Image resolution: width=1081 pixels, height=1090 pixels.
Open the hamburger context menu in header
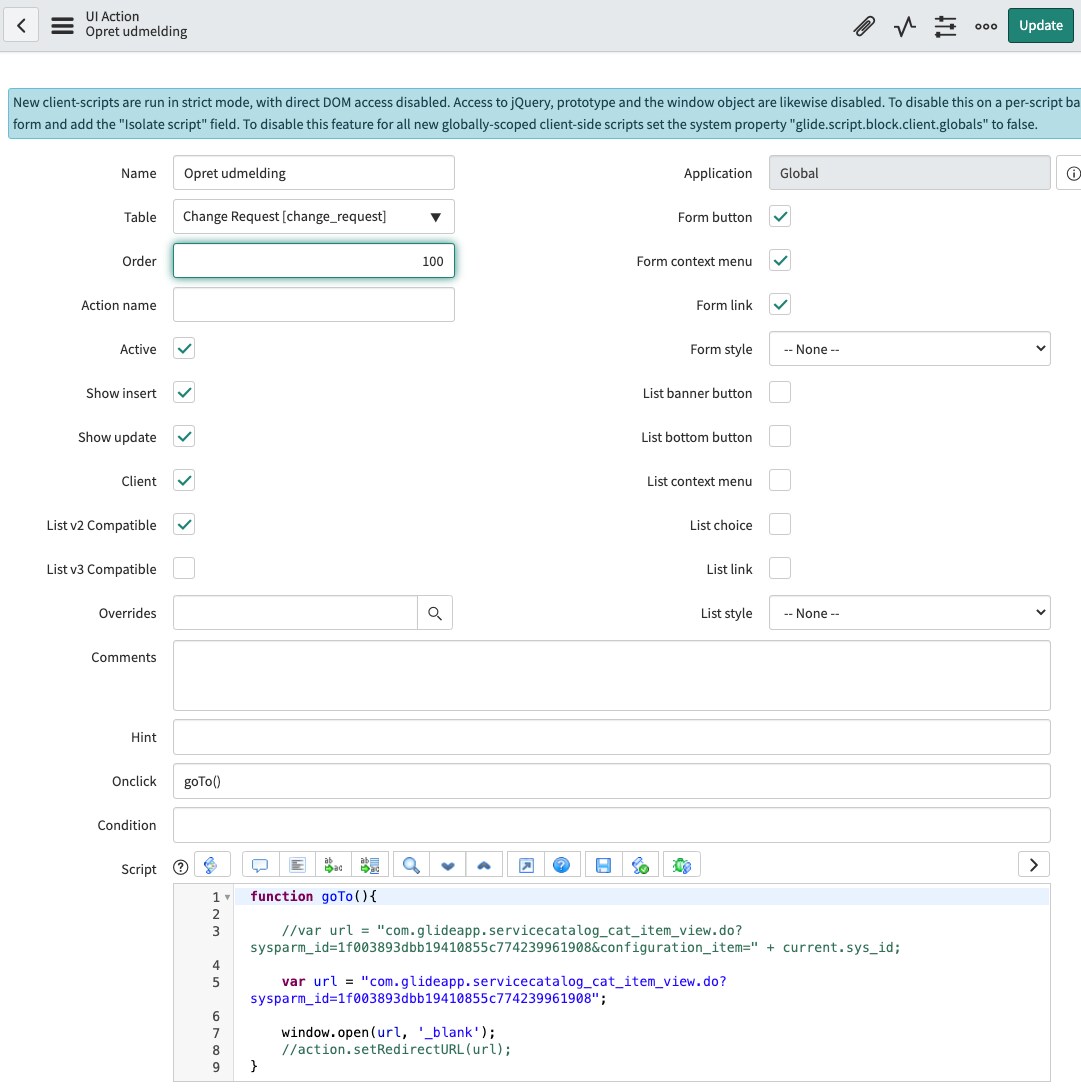[62, 26]
